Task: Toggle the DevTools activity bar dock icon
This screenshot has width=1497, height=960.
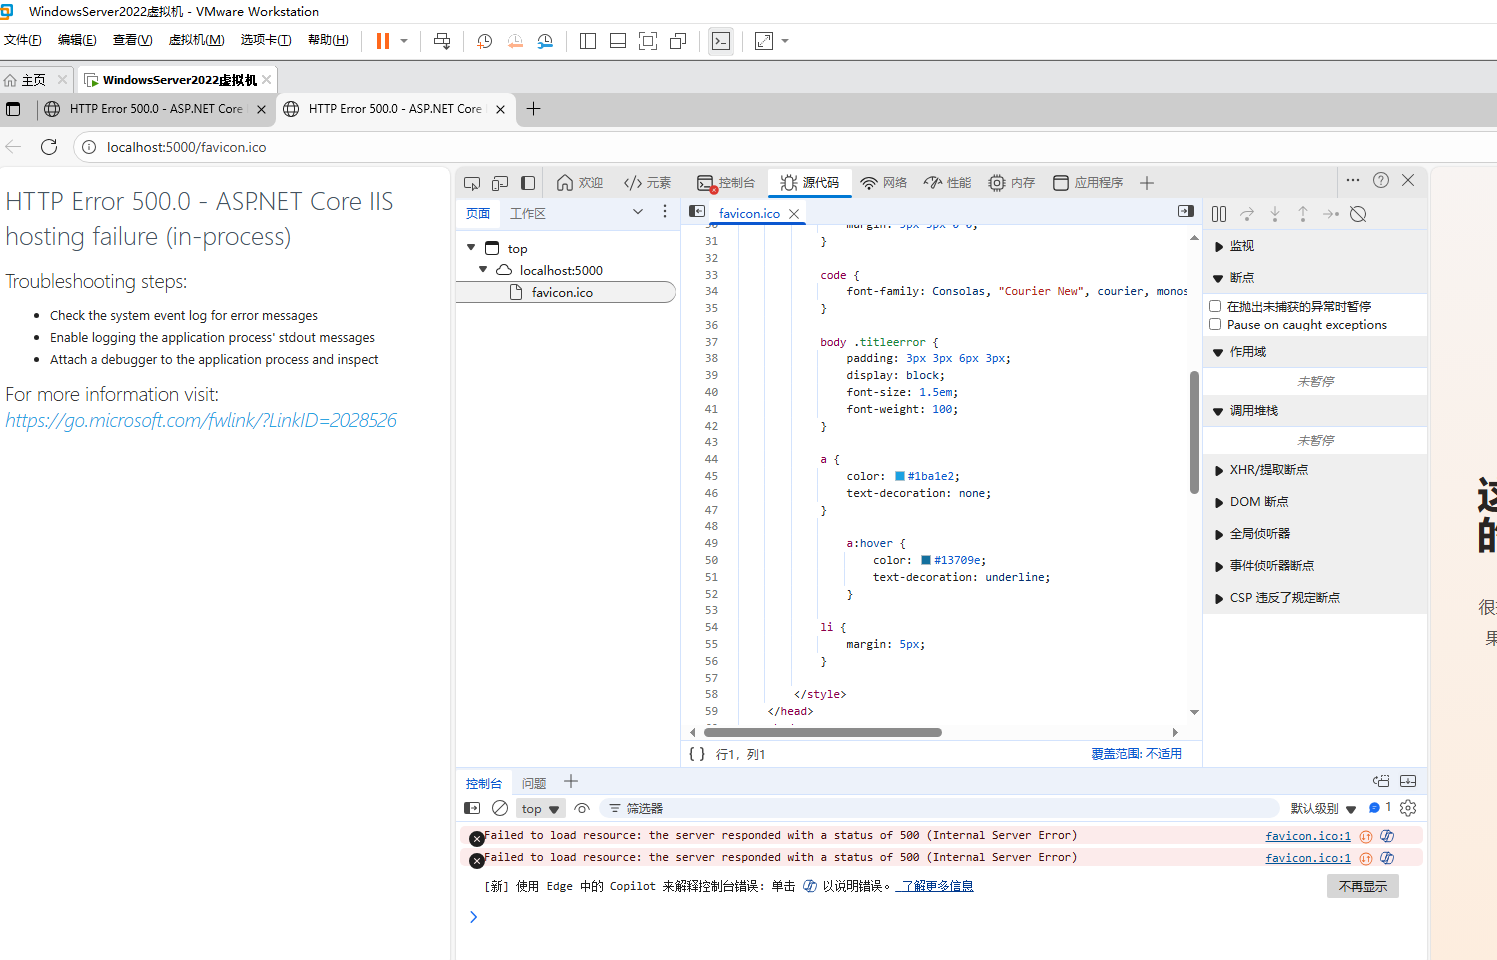Action: click(528, 183)
